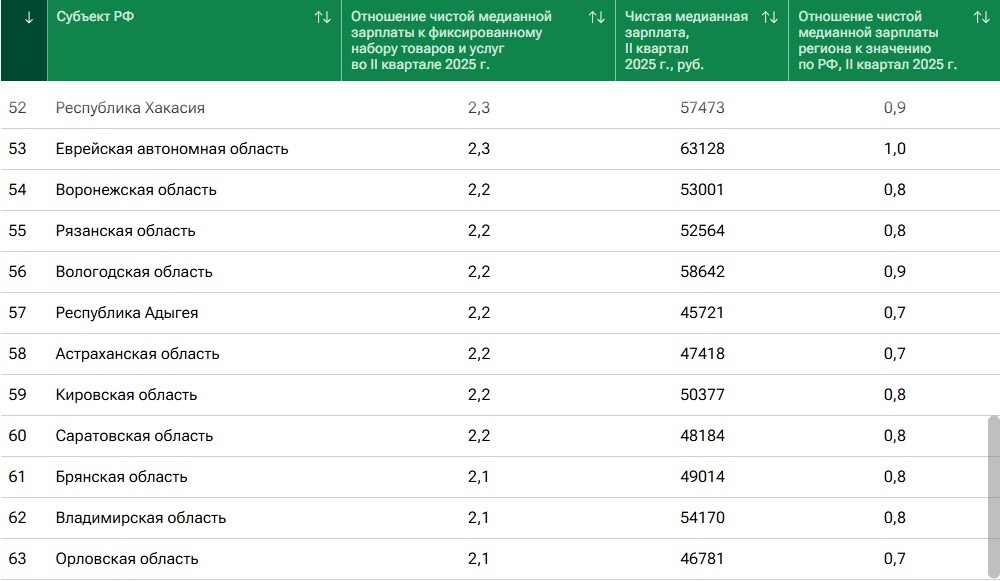Click Воронежская область region name

(x=136, y=190)
